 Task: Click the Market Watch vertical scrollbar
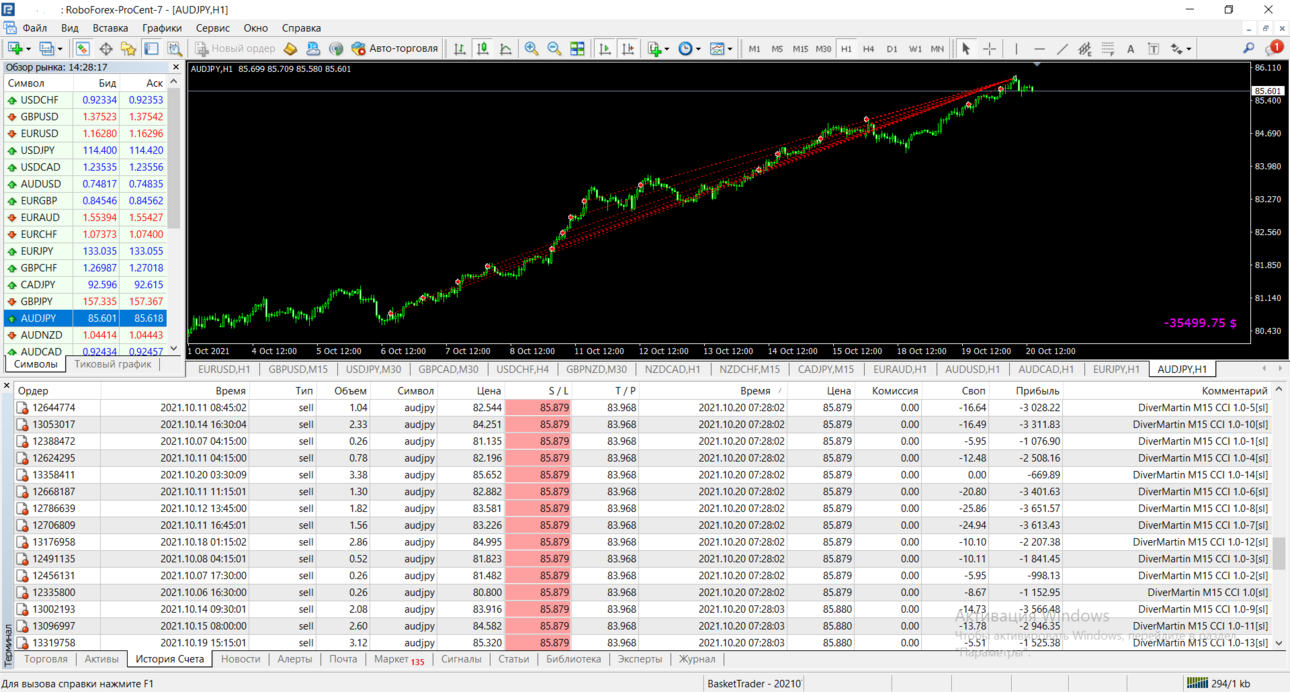coord(174,216)
